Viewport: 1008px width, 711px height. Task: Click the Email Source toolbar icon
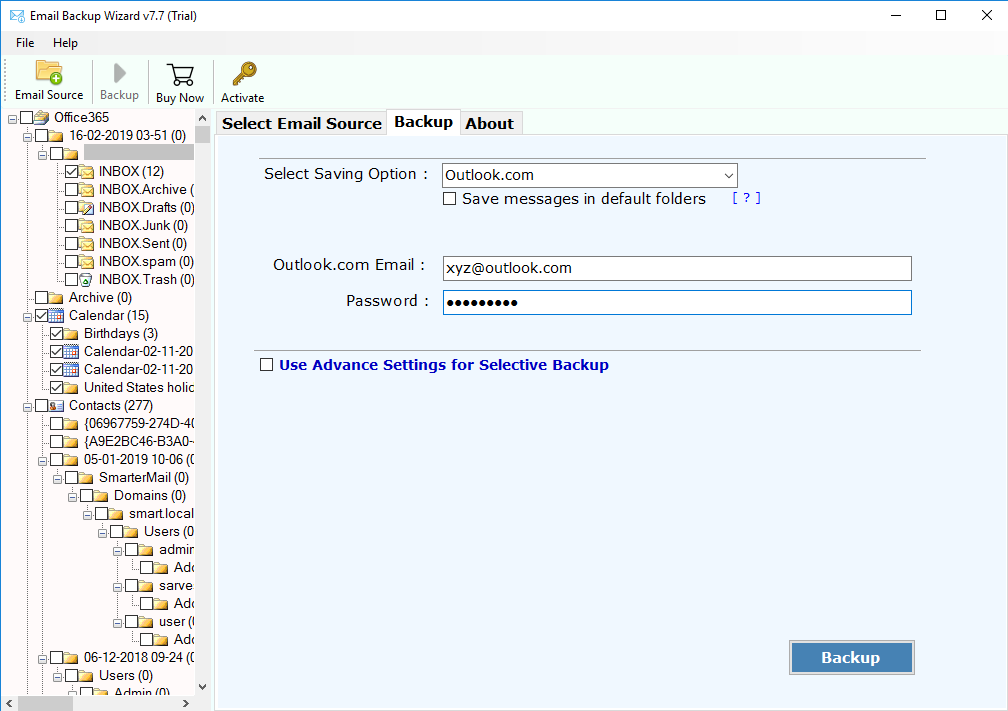click(49, 73)
